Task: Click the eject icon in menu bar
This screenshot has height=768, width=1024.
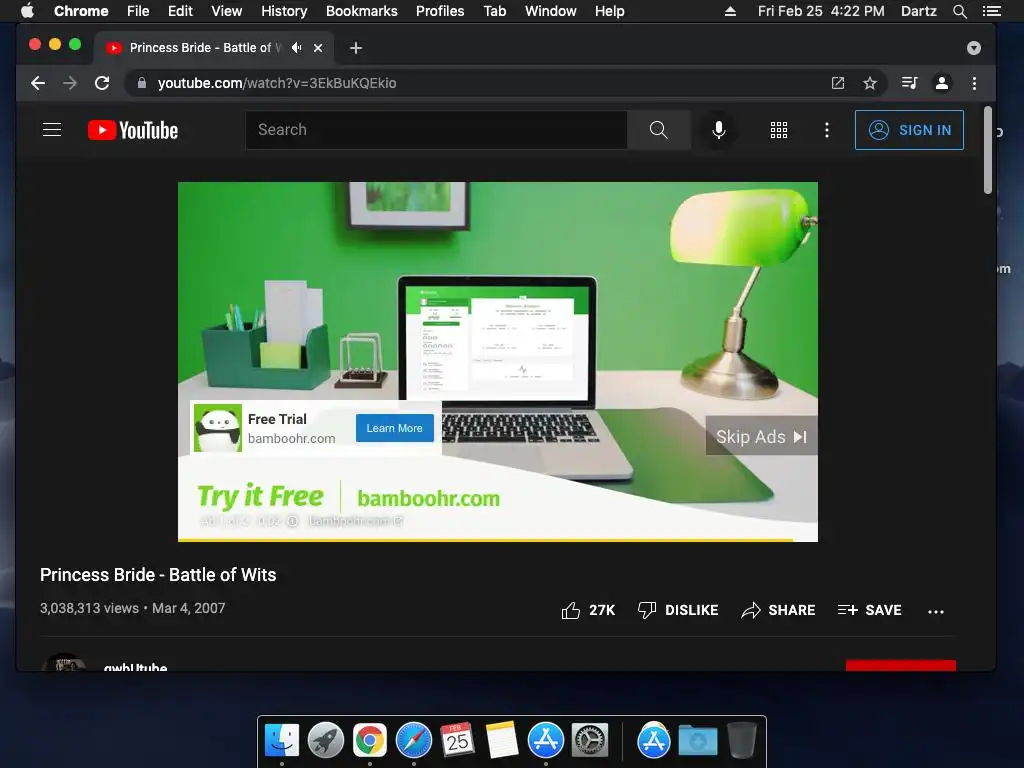Action: [x=730, y=11]
